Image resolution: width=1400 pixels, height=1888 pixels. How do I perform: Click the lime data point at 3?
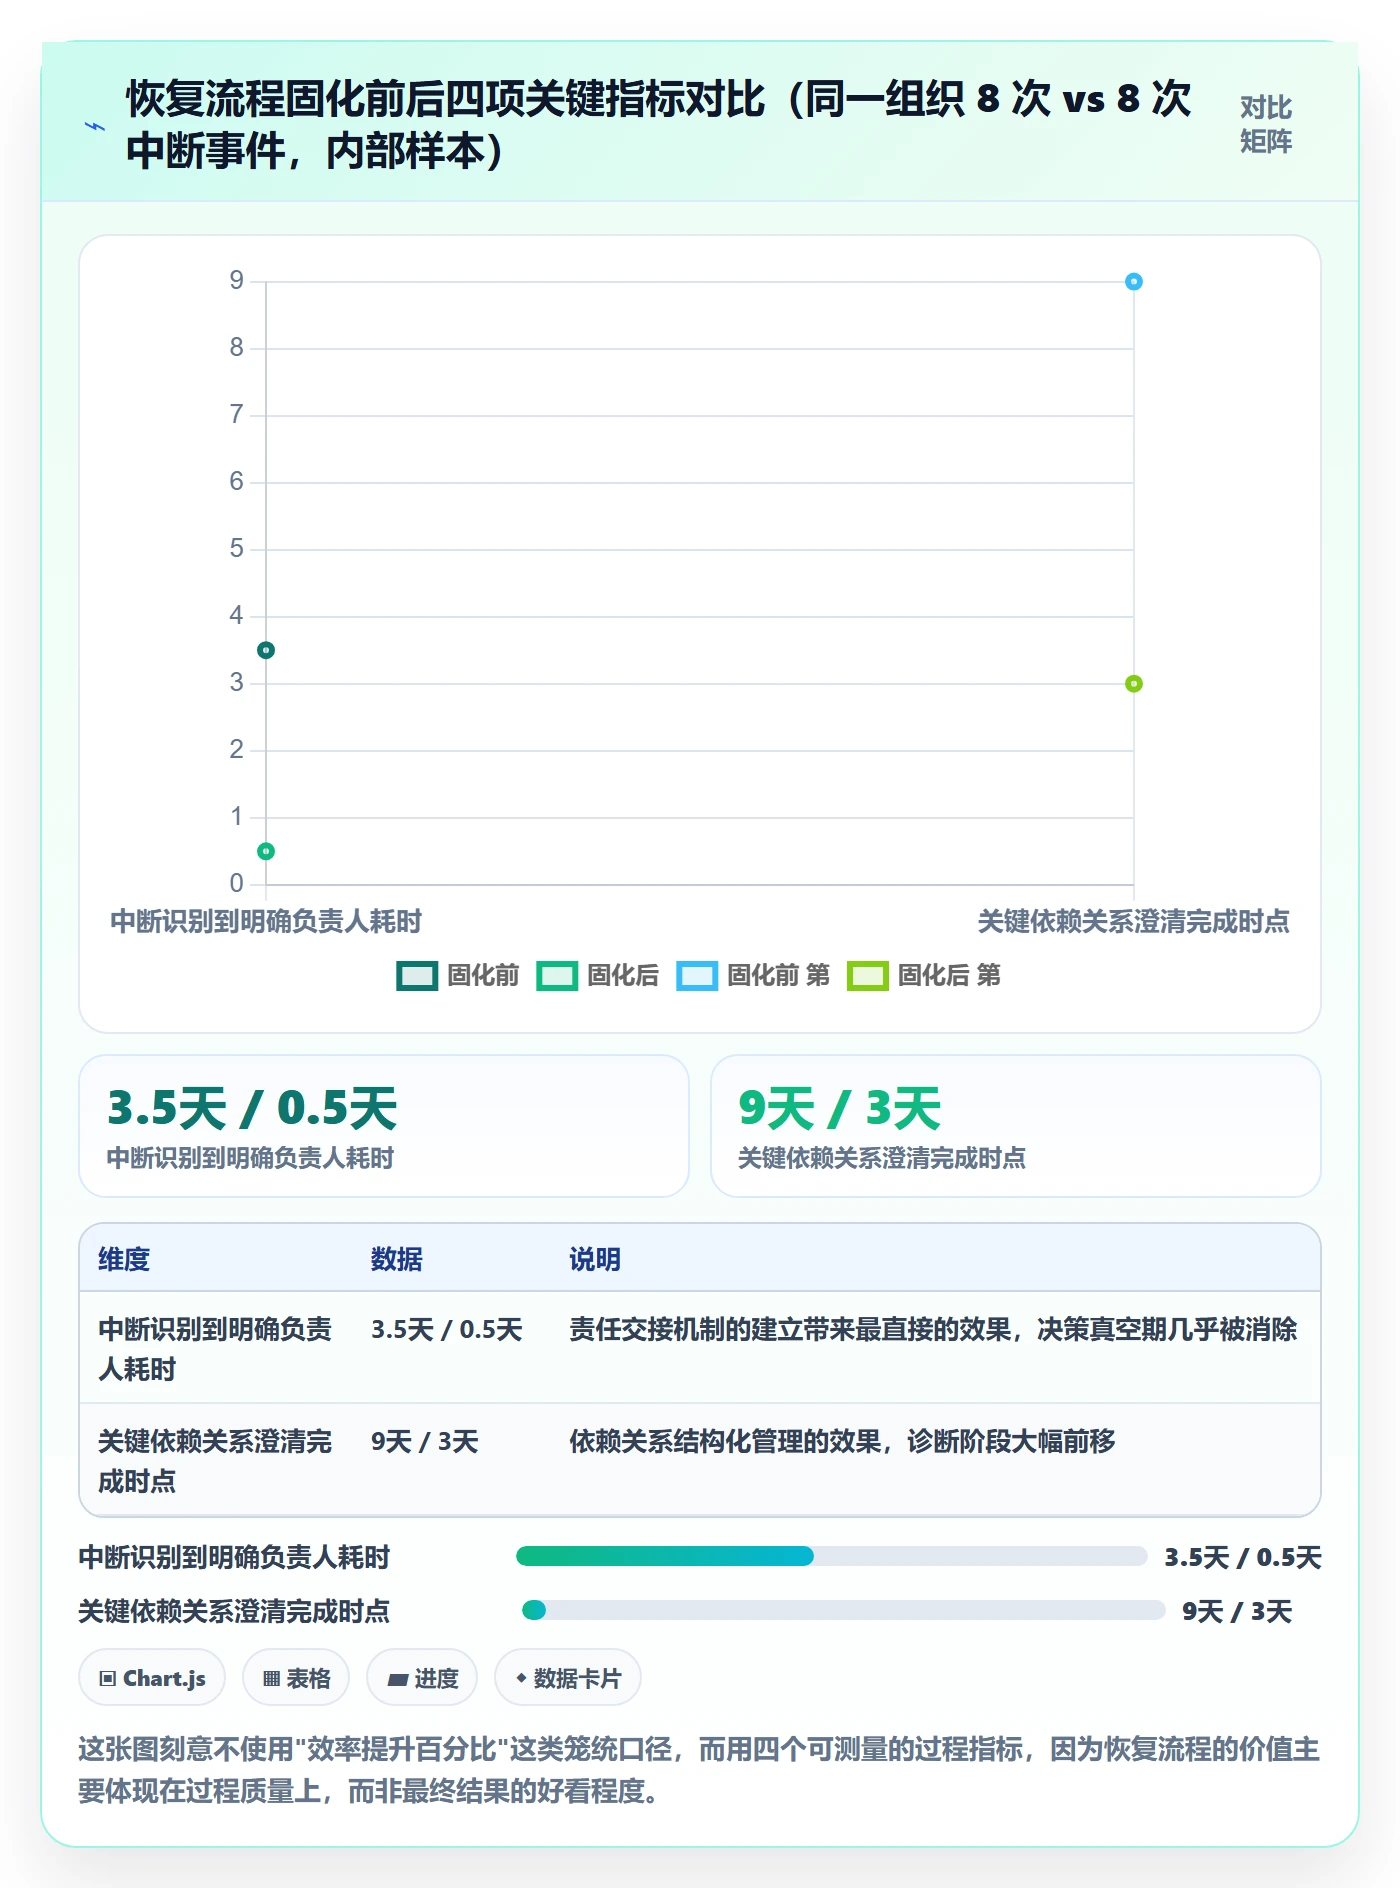point(1133,684)
